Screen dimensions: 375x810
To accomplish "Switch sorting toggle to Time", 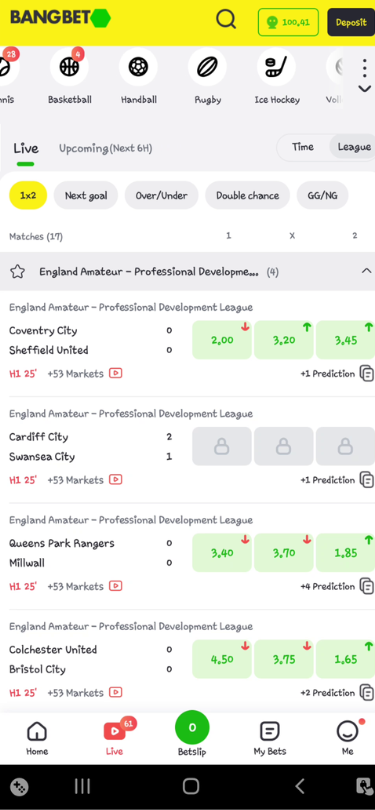I will 303,147.
